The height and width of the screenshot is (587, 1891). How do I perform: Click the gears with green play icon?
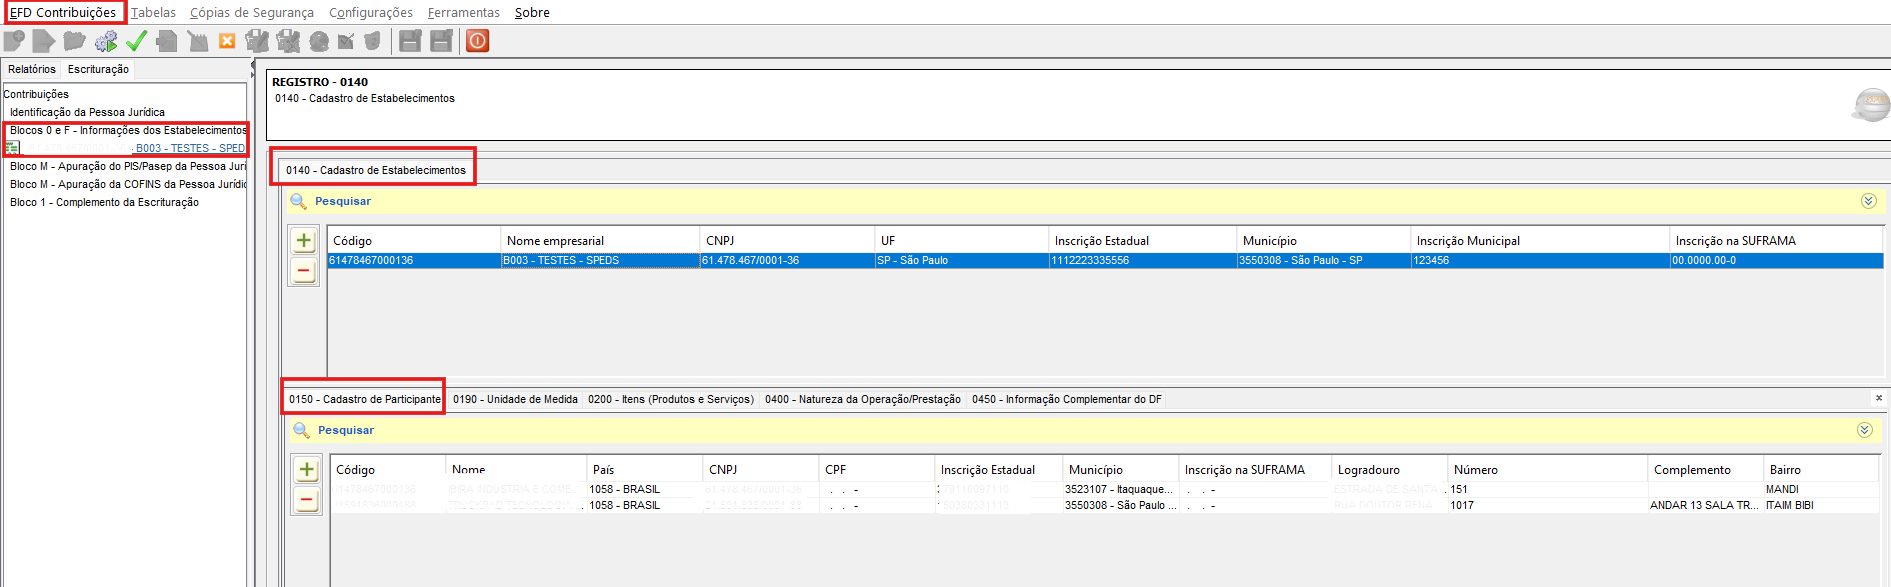105,41
